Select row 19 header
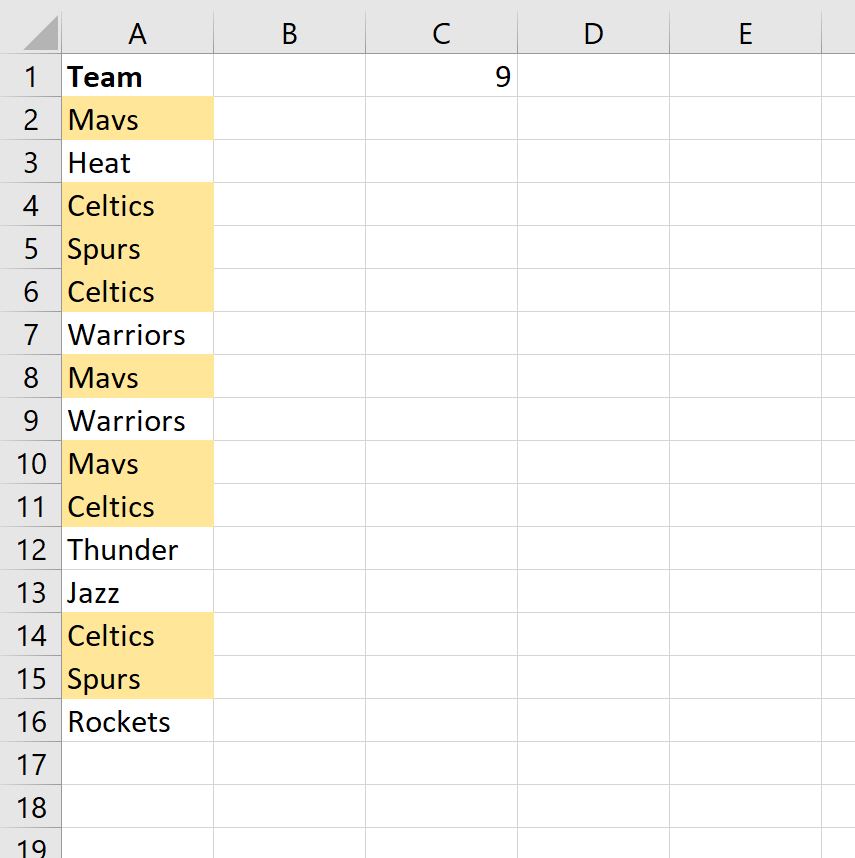 30,848
